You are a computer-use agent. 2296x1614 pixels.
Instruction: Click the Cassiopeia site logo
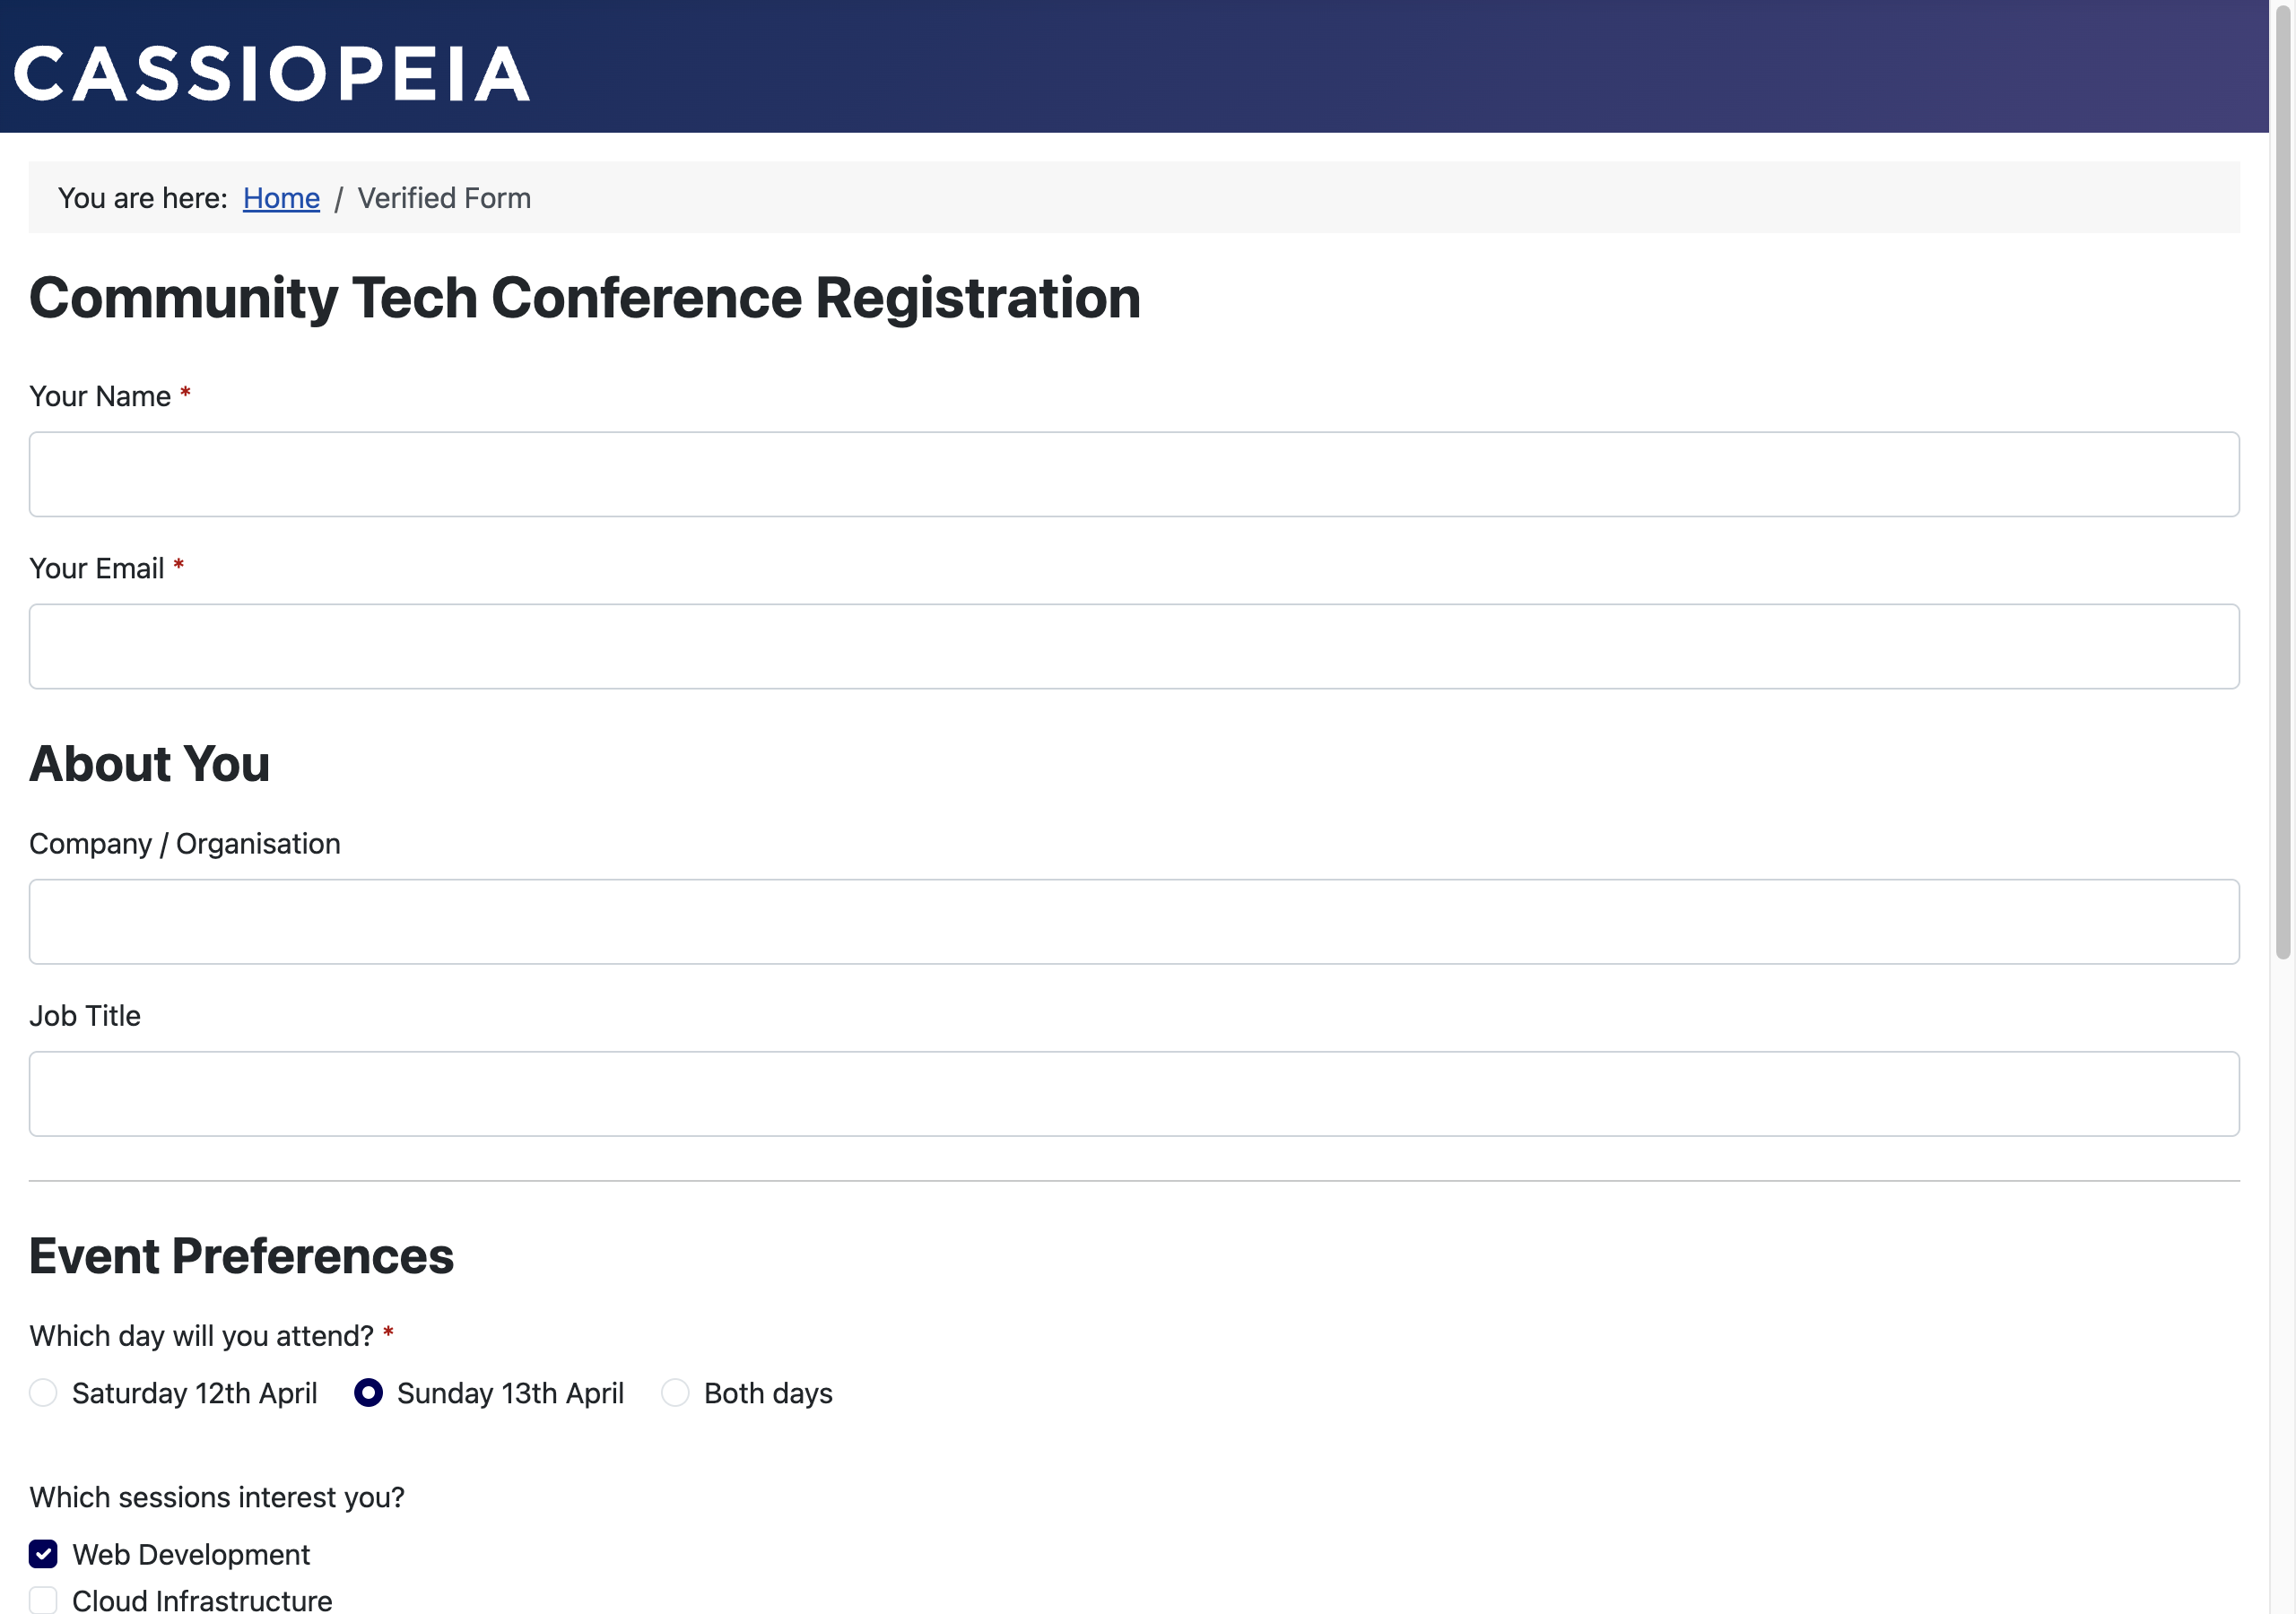click(271, 74)
